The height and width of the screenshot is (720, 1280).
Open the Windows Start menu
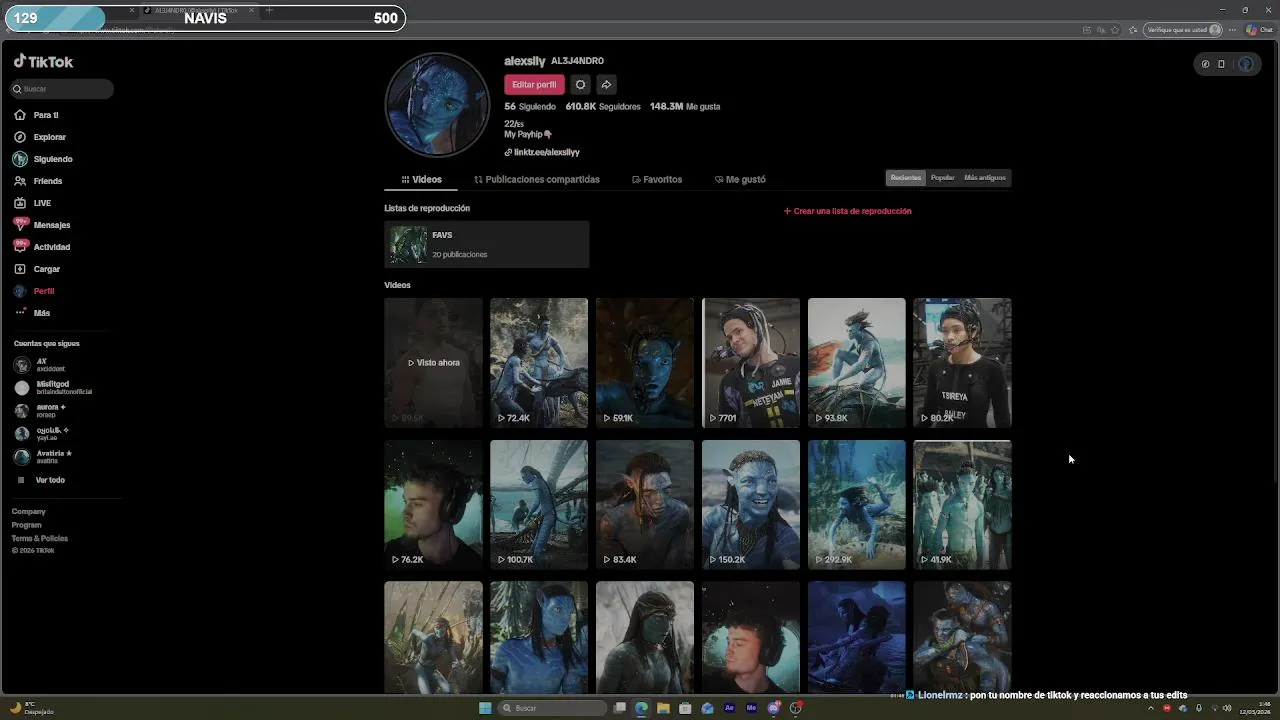pyautogui.click(x=485, y=708)
